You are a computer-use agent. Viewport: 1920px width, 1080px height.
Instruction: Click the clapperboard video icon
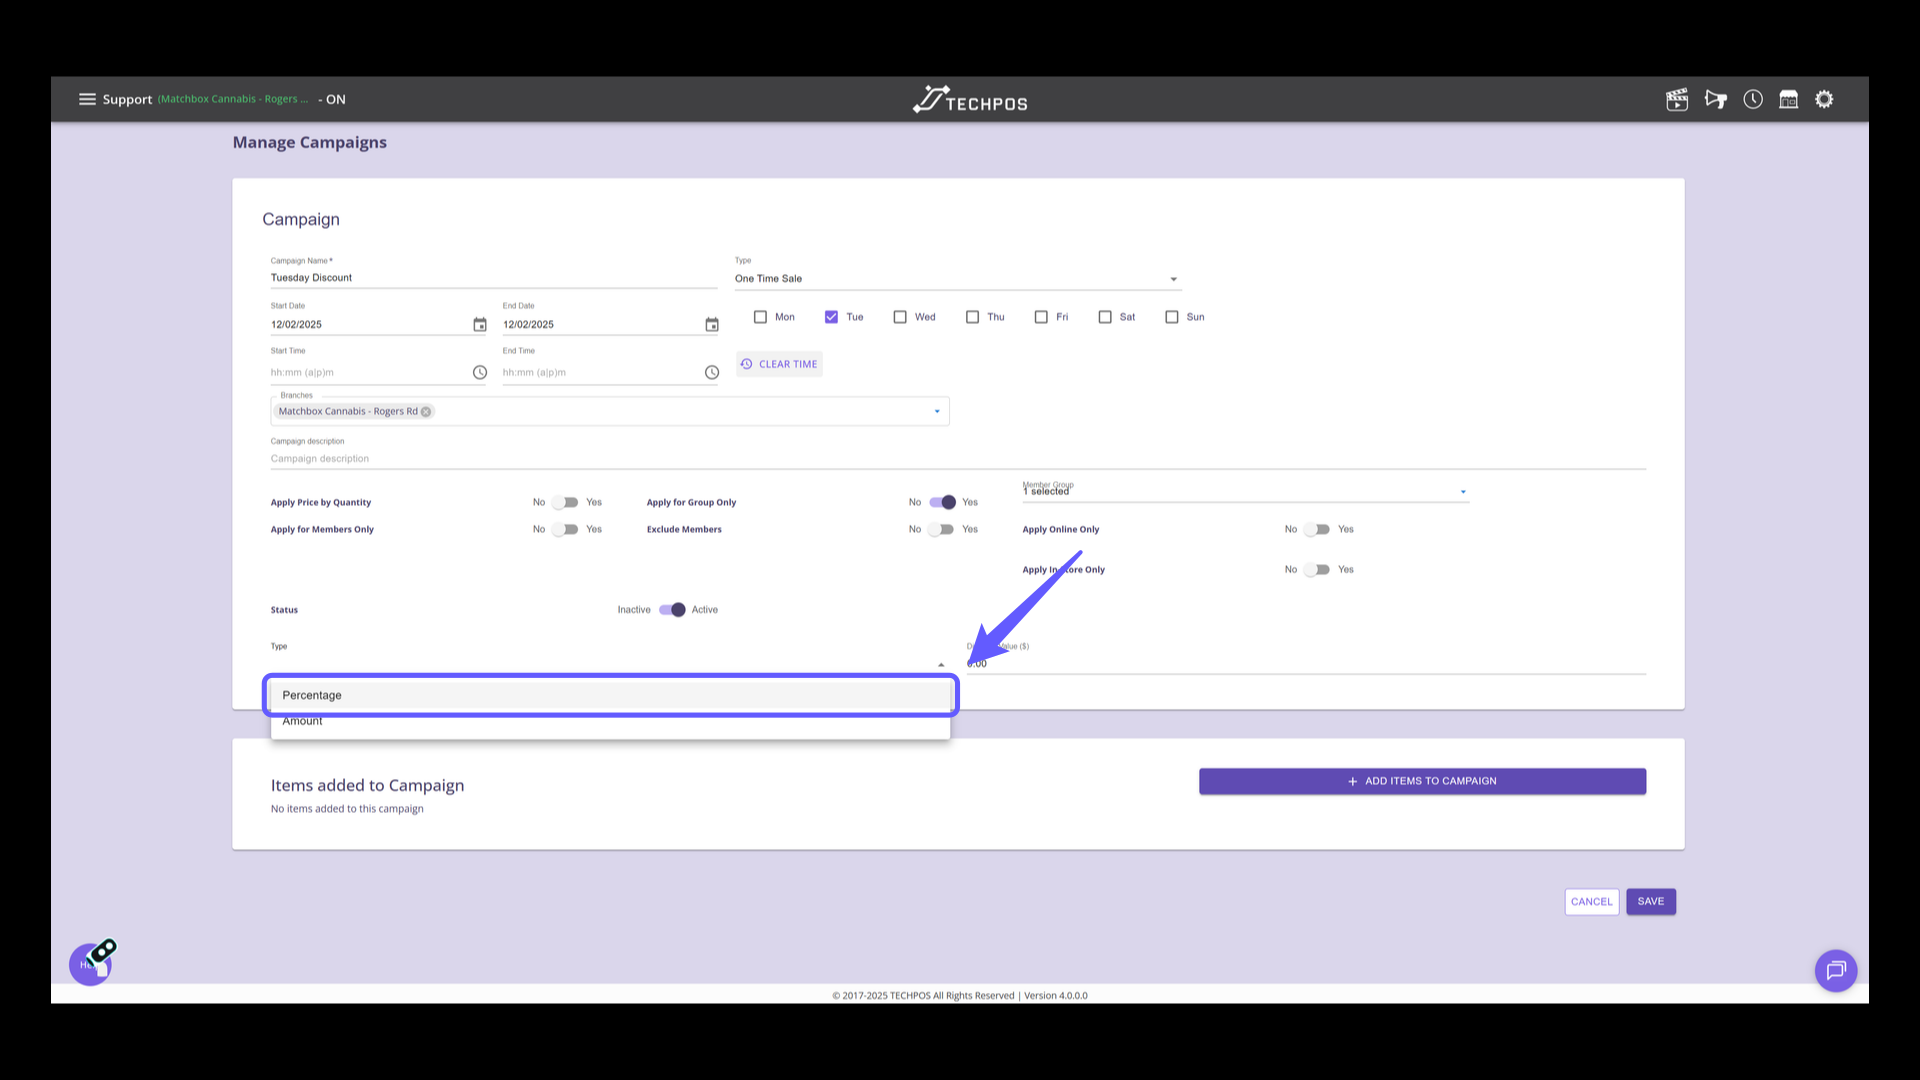coord(1677,100)
